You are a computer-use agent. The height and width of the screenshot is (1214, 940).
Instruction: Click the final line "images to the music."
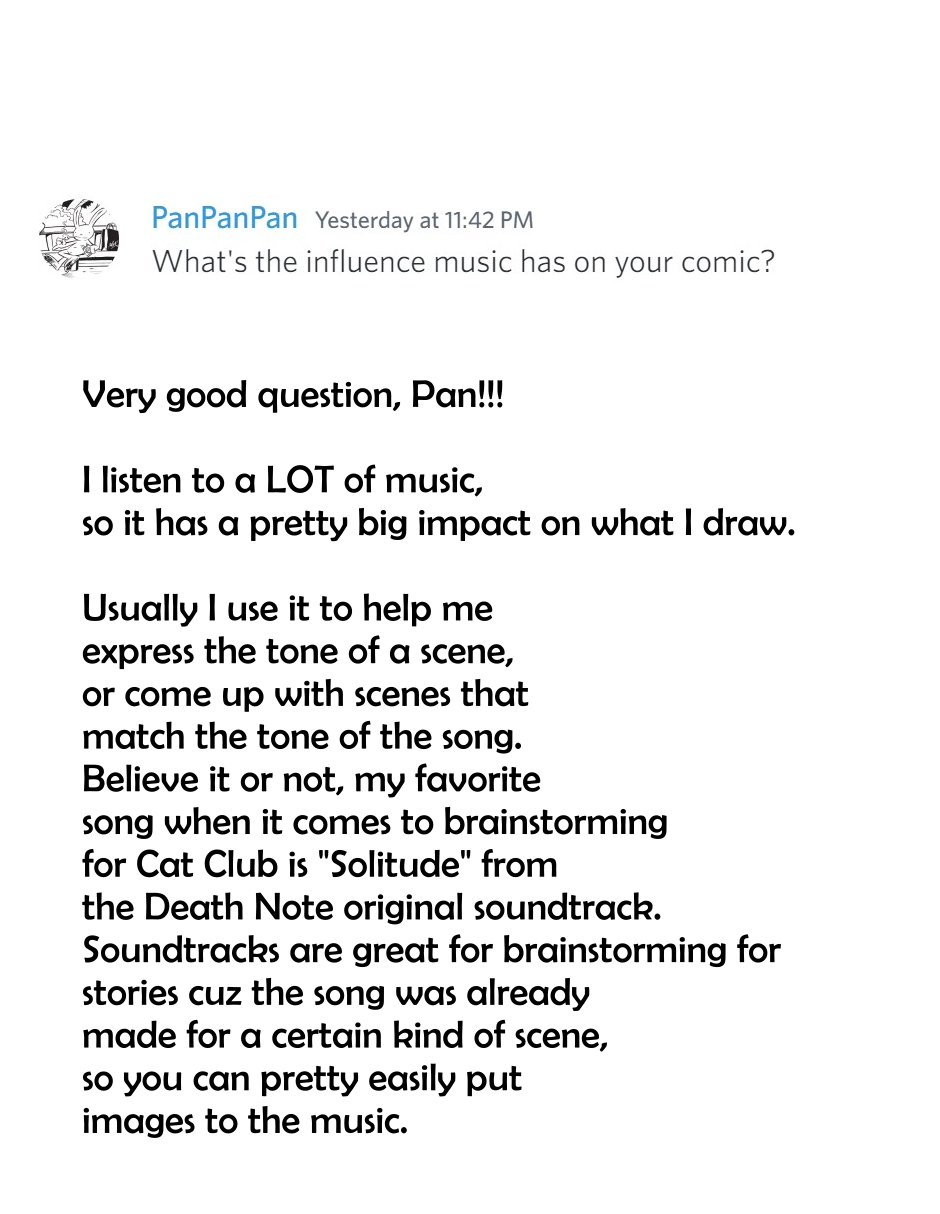point(245,1121)
